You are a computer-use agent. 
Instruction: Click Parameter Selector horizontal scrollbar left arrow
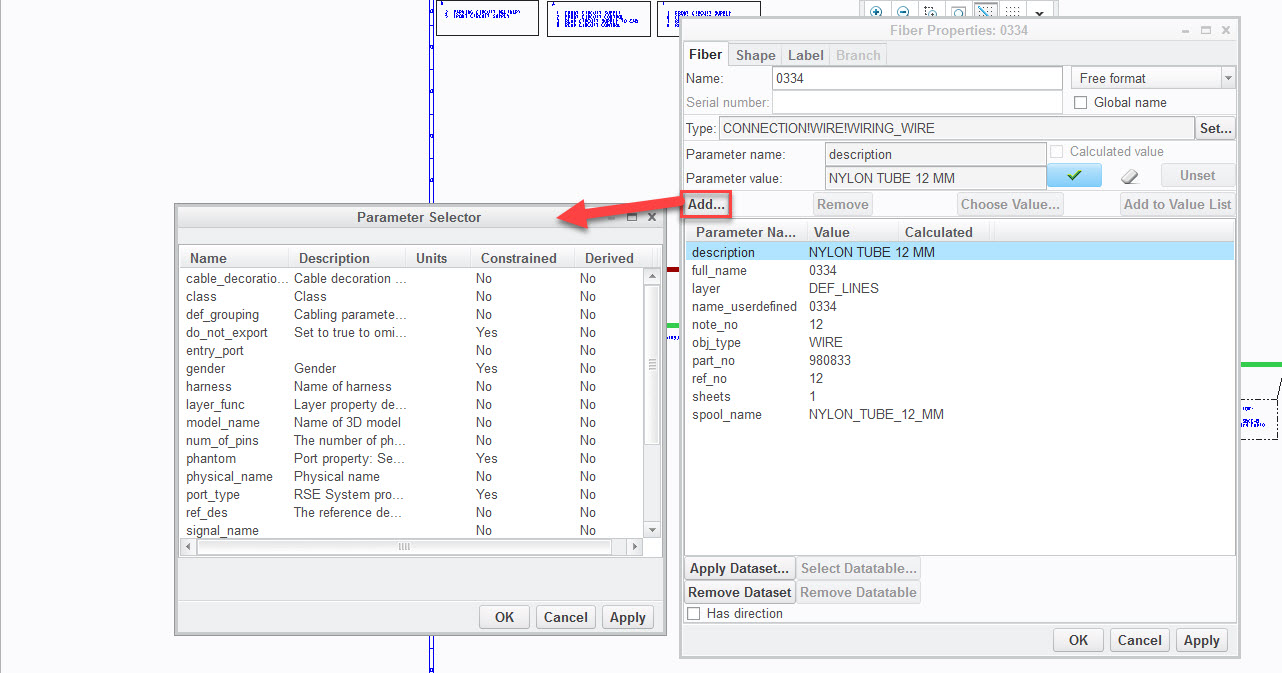point(187,547)
